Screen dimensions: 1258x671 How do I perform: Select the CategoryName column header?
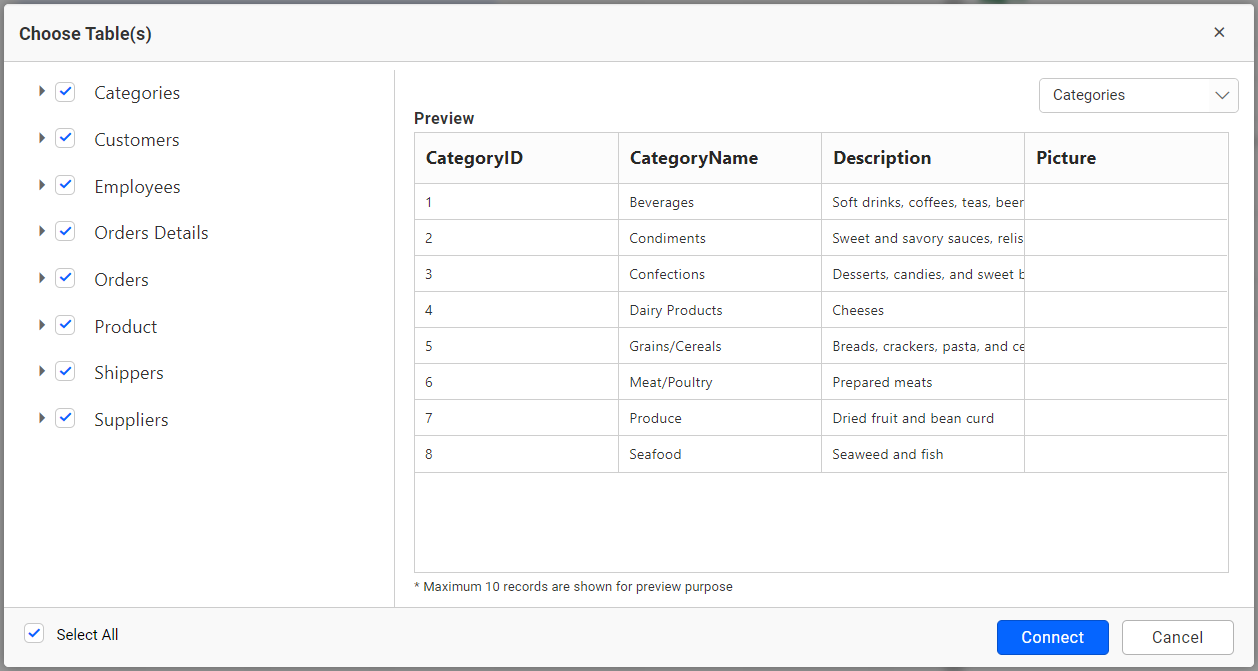720,158
